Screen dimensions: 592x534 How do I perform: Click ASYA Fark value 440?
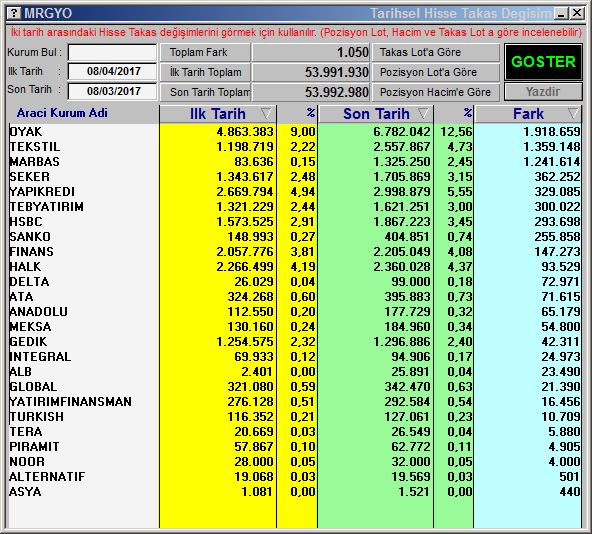click(x=570, y=492)
